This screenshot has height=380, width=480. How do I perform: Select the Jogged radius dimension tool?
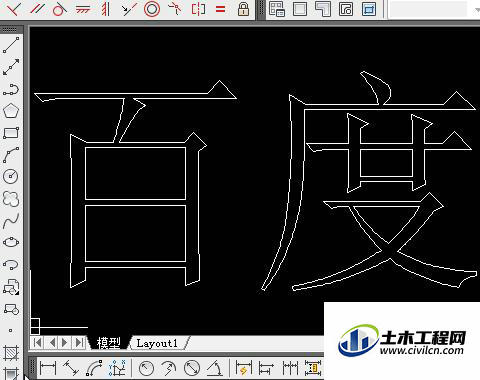click(169, 369)
